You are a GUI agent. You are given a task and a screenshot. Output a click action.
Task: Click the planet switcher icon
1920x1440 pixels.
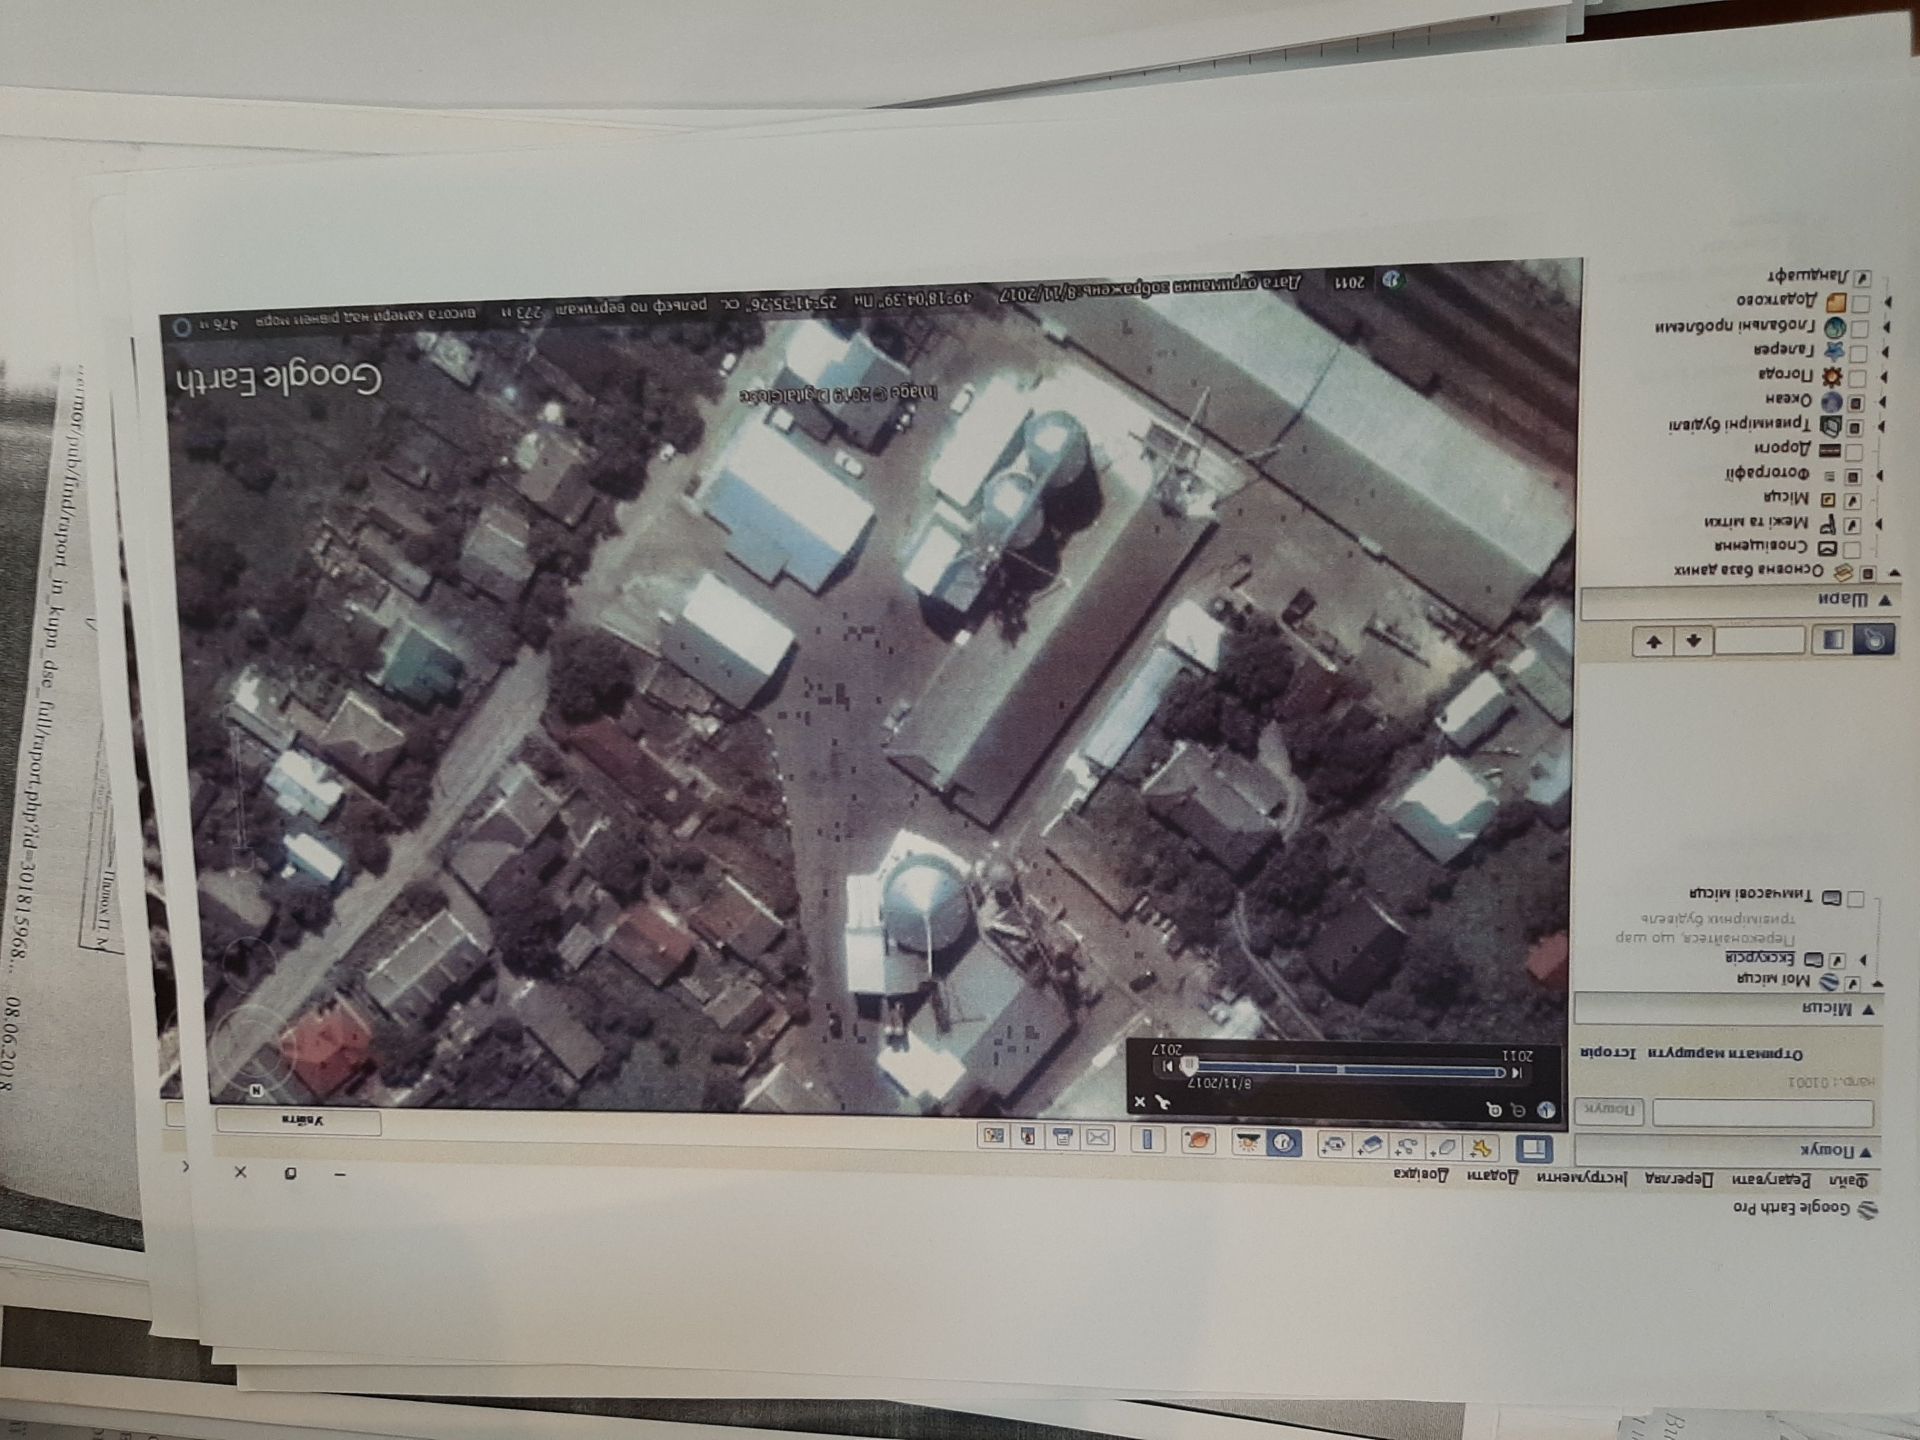click(x=1198, y=1140)
